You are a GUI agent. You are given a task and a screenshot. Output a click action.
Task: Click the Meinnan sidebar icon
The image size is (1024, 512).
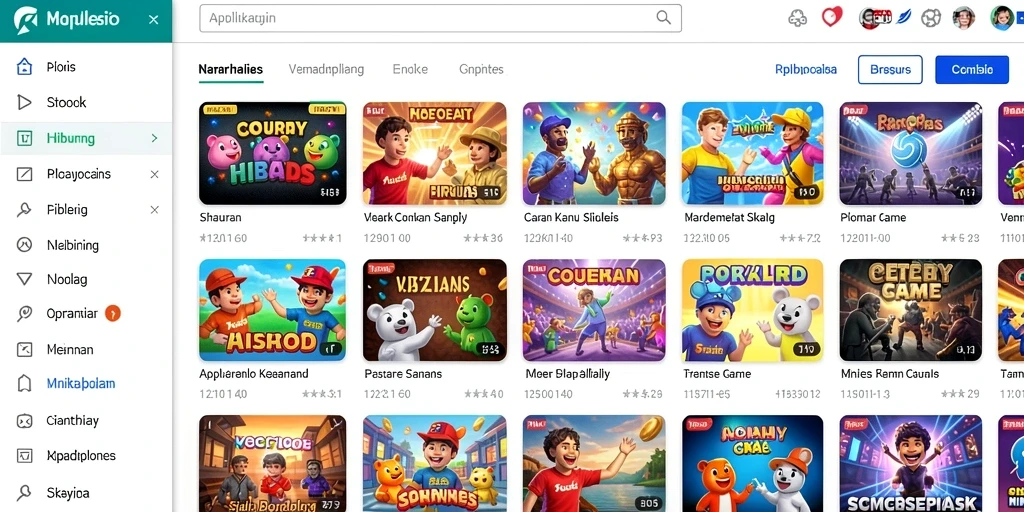tap(24, 349)
